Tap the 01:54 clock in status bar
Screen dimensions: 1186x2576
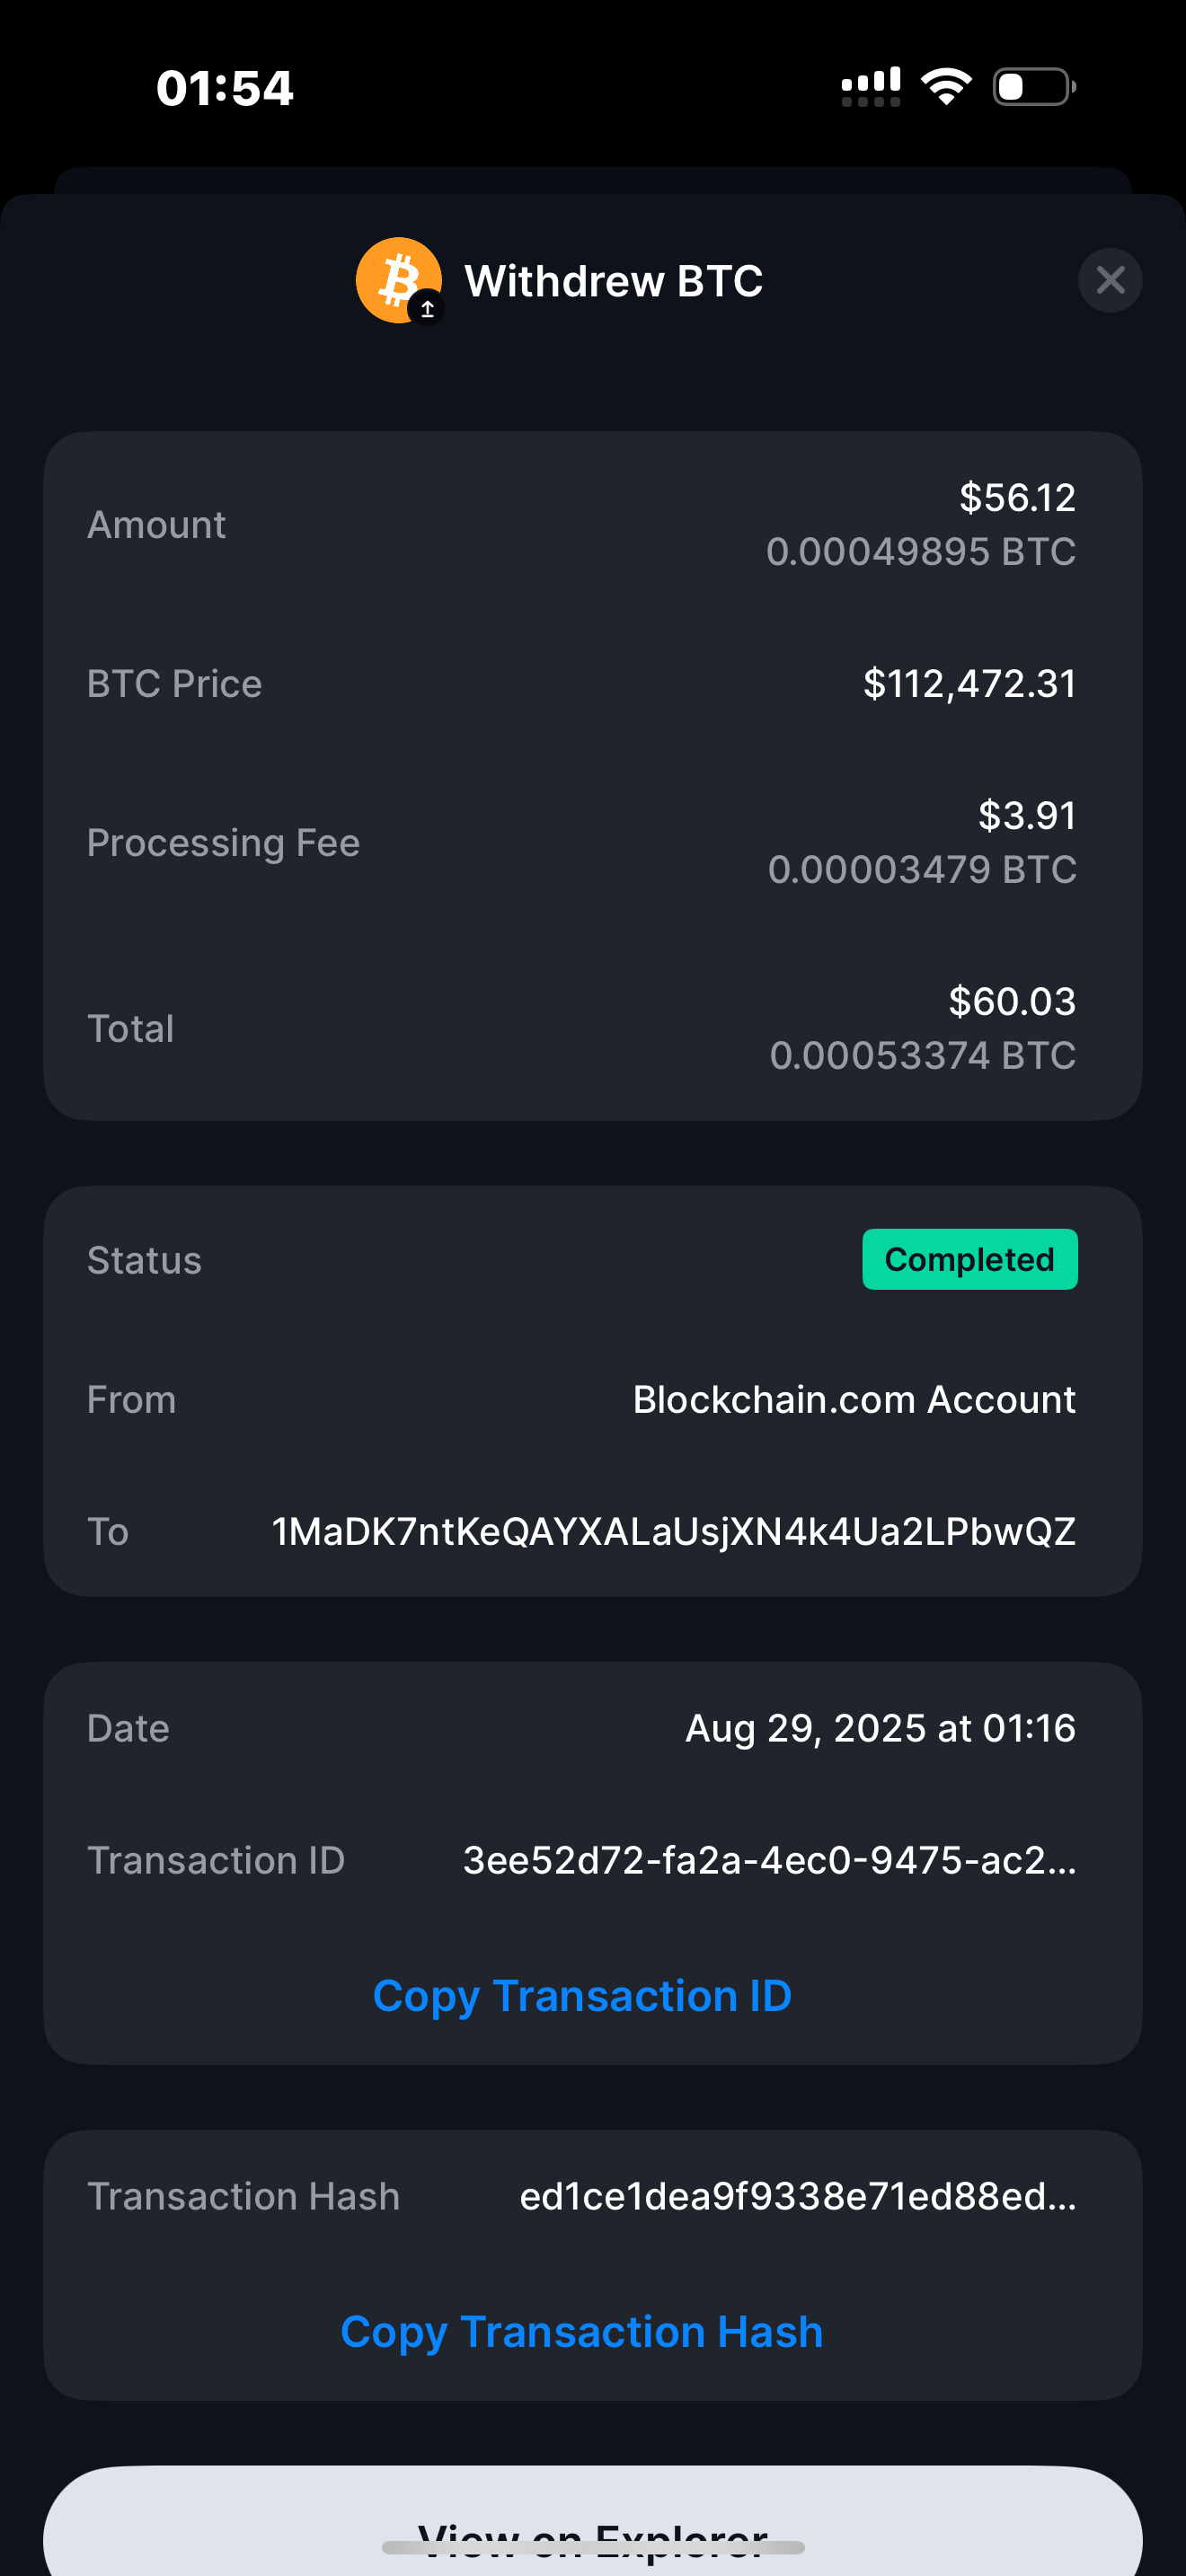tap(225, 88)
